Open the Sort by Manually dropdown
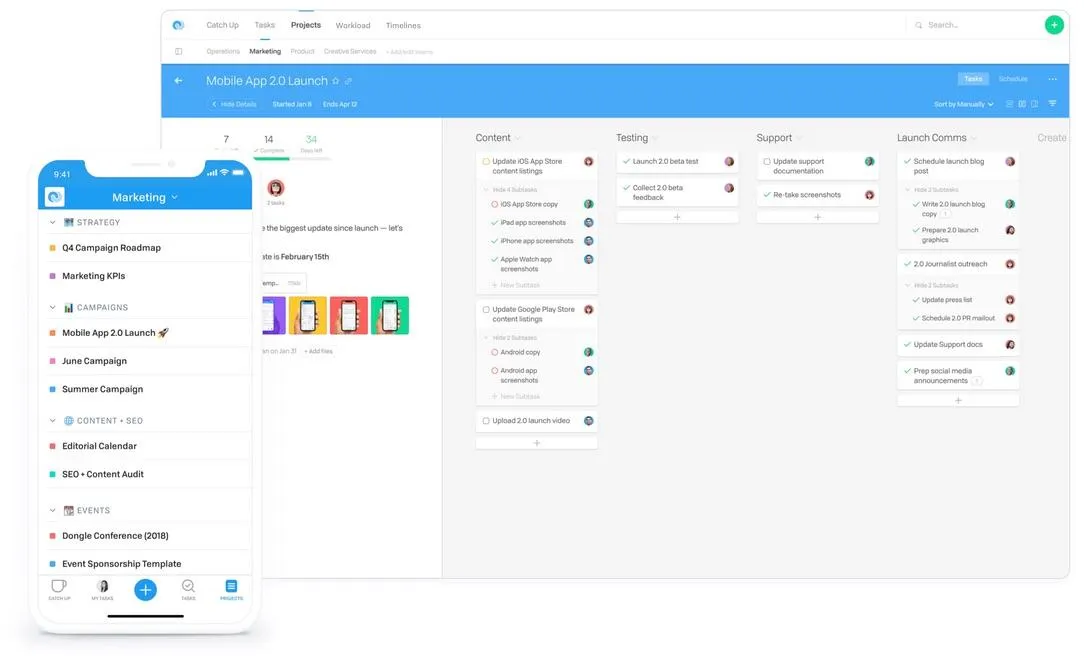 (x=964, y=104)
